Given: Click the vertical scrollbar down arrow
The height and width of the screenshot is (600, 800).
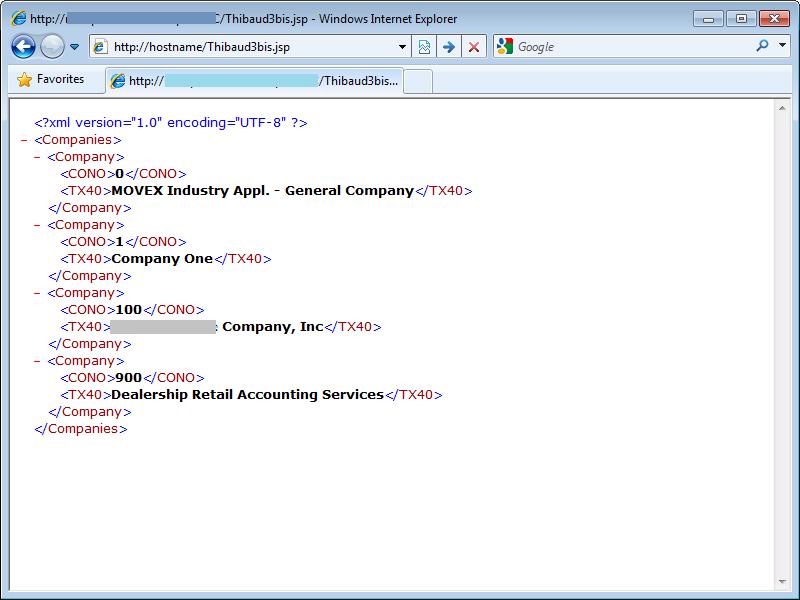Looking at the screenshot, I should [783, 582].
